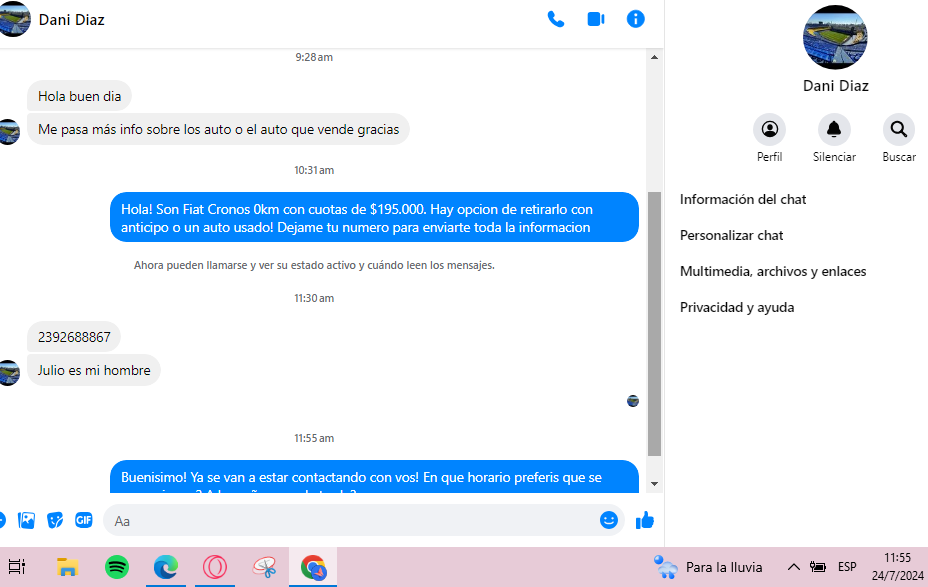Image resolution: width=928 pixels, height=587 pixels.
Task: Show hidden tray icons chevron
Action: (x=793, y=567)
